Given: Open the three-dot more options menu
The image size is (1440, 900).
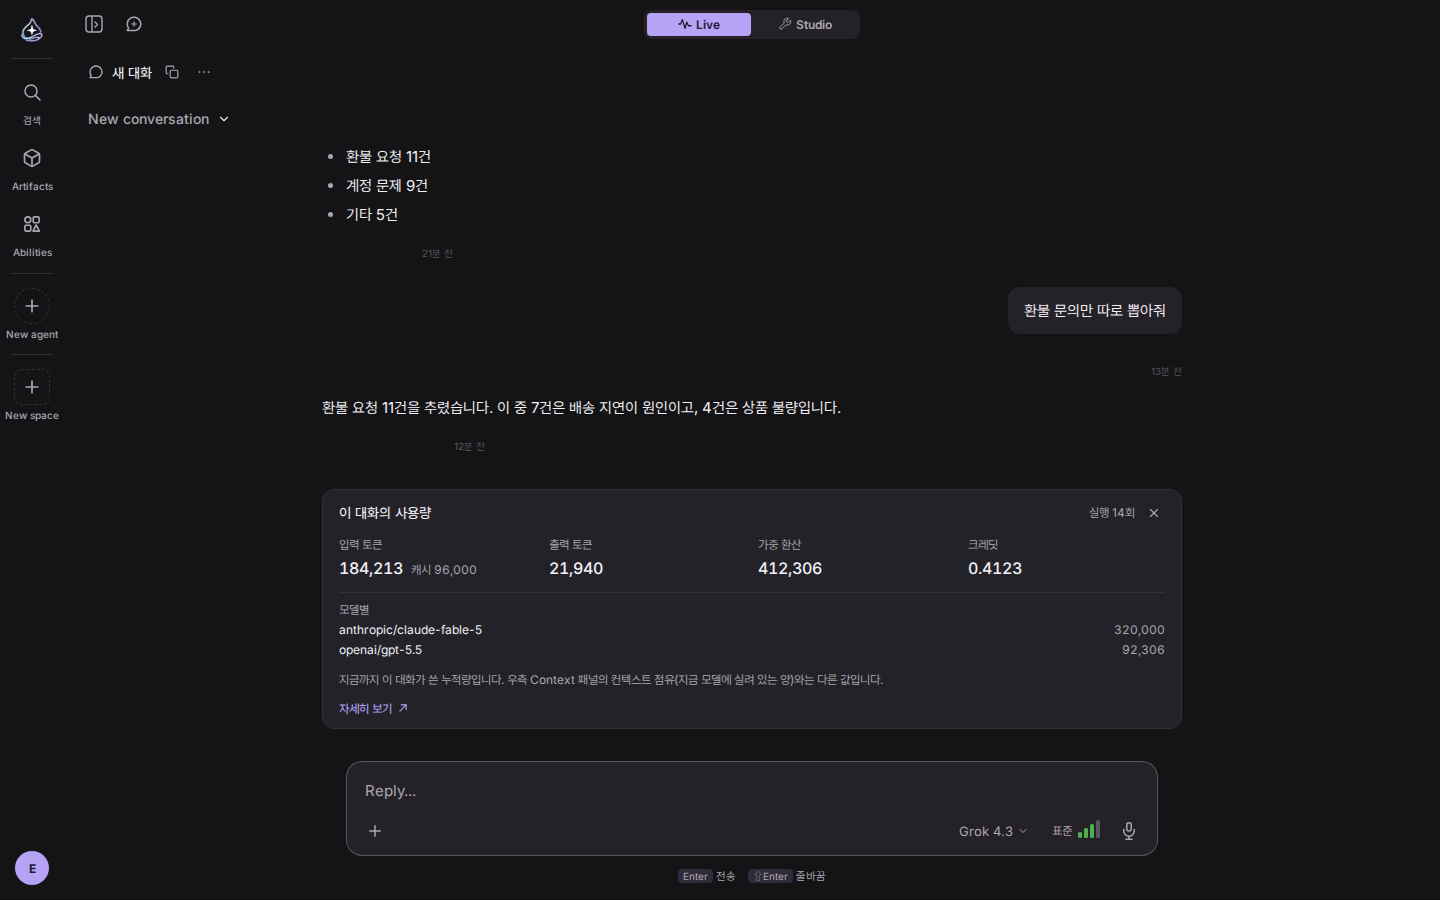Looking at the screenshot, I should (x=204, y=72).
